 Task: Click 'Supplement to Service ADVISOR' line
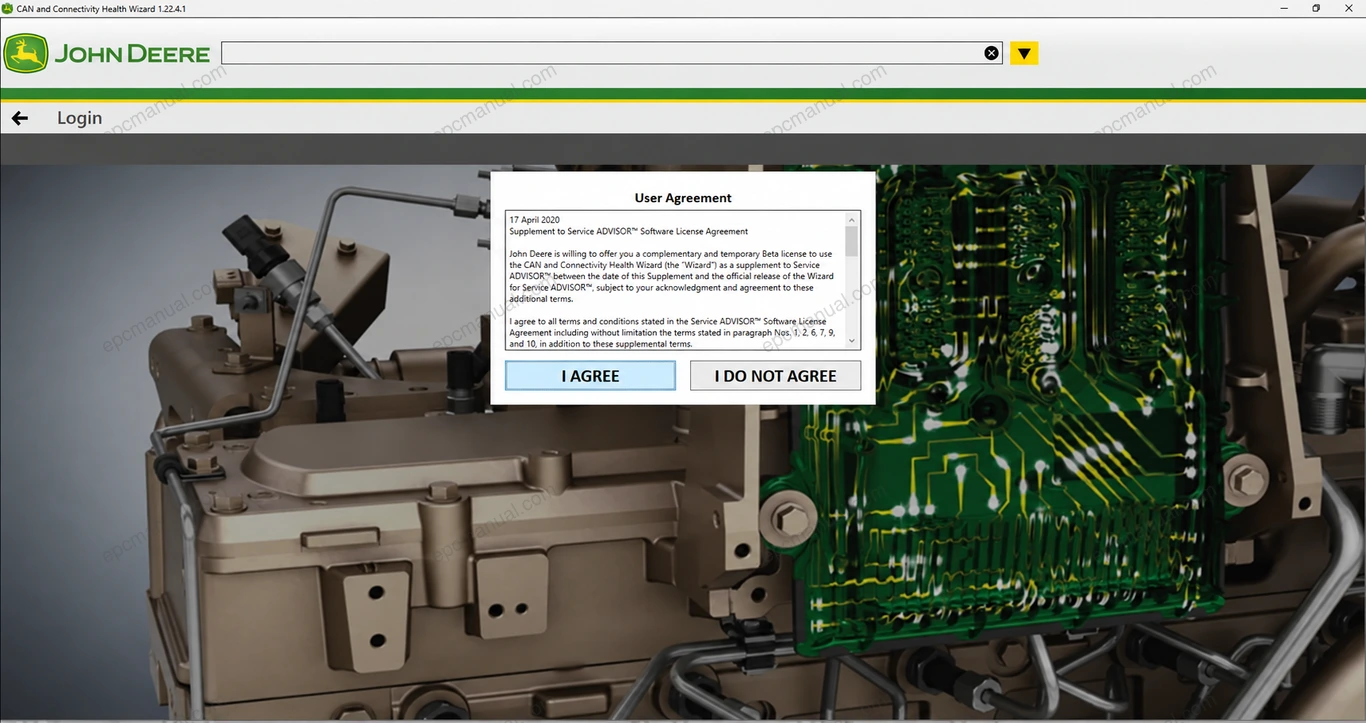click(x=628, y=231)
